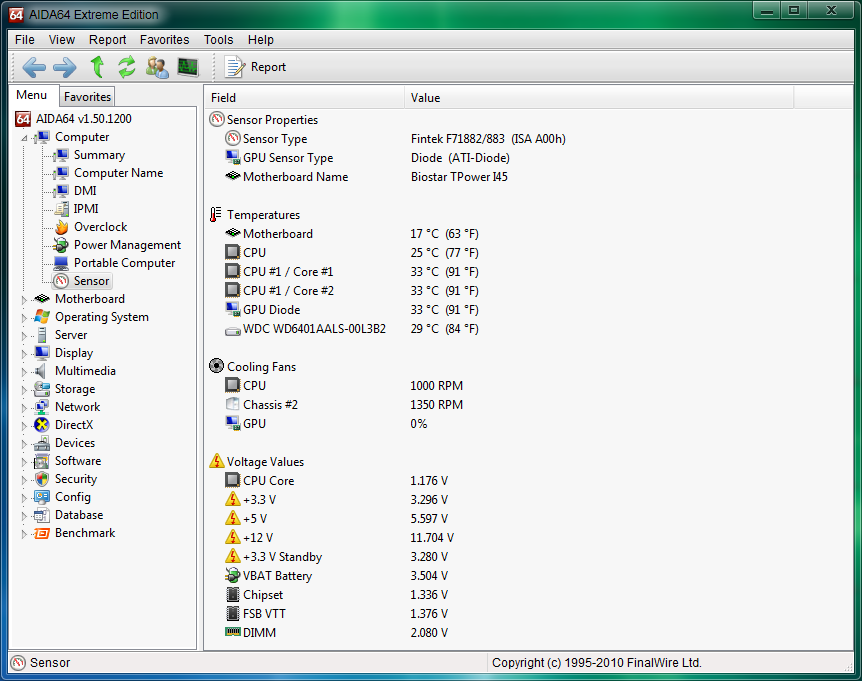The height and width of the screenshot is (681, 862).
Task: Select the Portable Computer laptop icon
Action: click(61, 263)
